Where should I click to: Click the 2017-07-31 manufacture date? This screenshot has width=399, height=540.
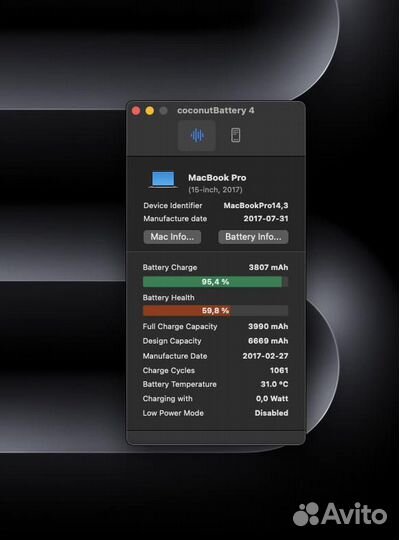(x=266, y=219)
